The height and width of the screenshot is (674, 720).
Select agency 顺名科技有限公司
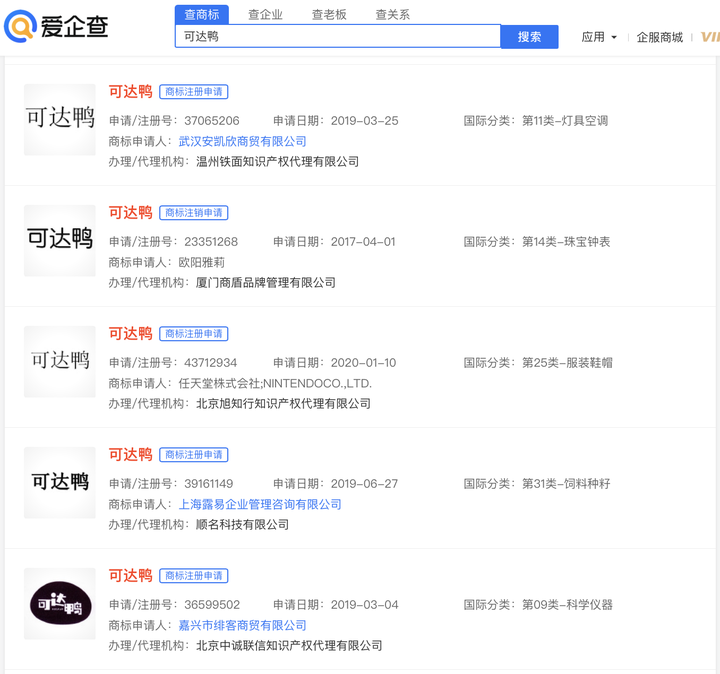(242, 524)
